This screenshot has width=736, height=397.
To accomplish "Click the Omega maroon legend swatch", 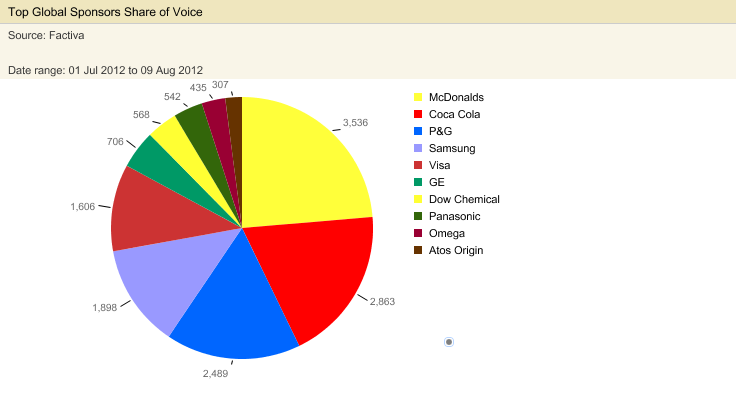I will pyautogui.click(x=418, y=233).
